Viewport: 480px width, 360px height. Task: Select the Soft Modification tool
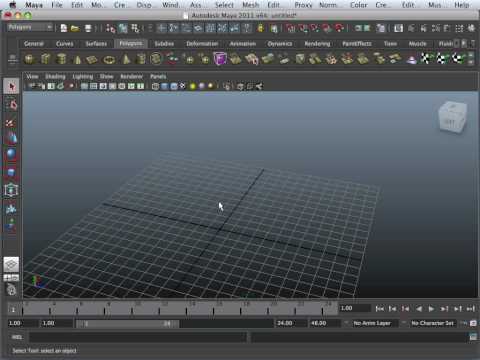click(x=11, y=209)
